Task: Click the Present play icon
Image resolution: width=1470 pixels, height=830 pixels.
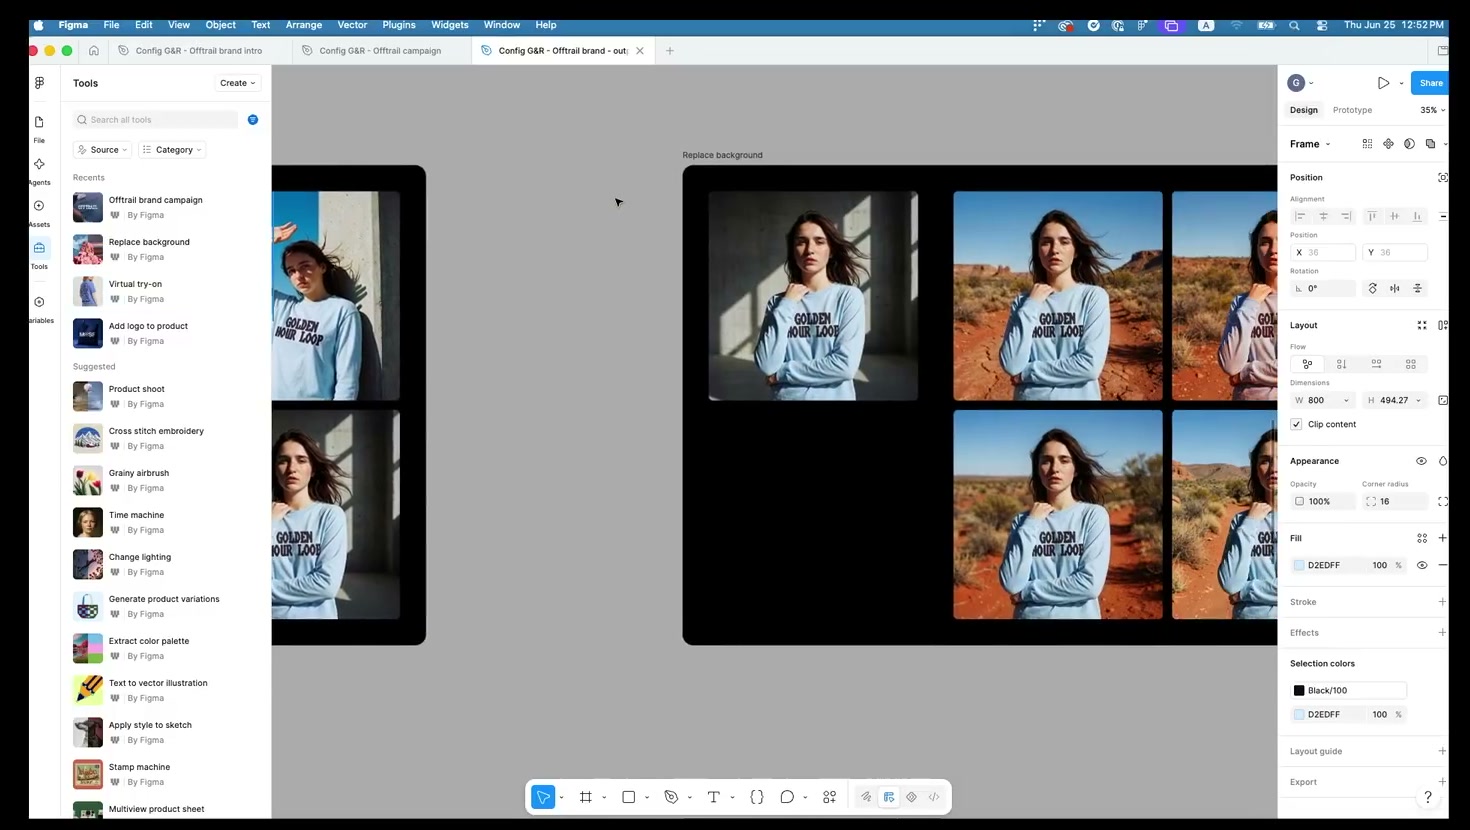Action: 1383,83
